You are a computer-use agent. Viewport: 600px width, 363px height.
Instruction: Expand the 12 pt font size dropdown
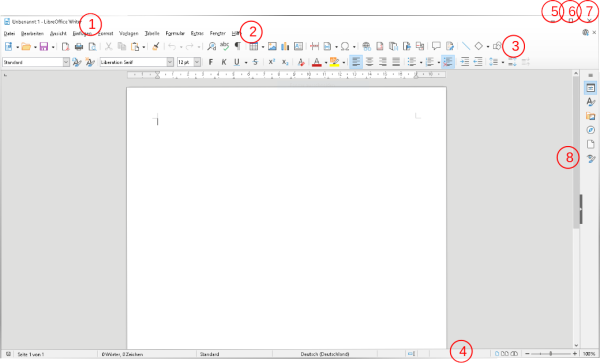pyautogui.click(x=197, y=62)
